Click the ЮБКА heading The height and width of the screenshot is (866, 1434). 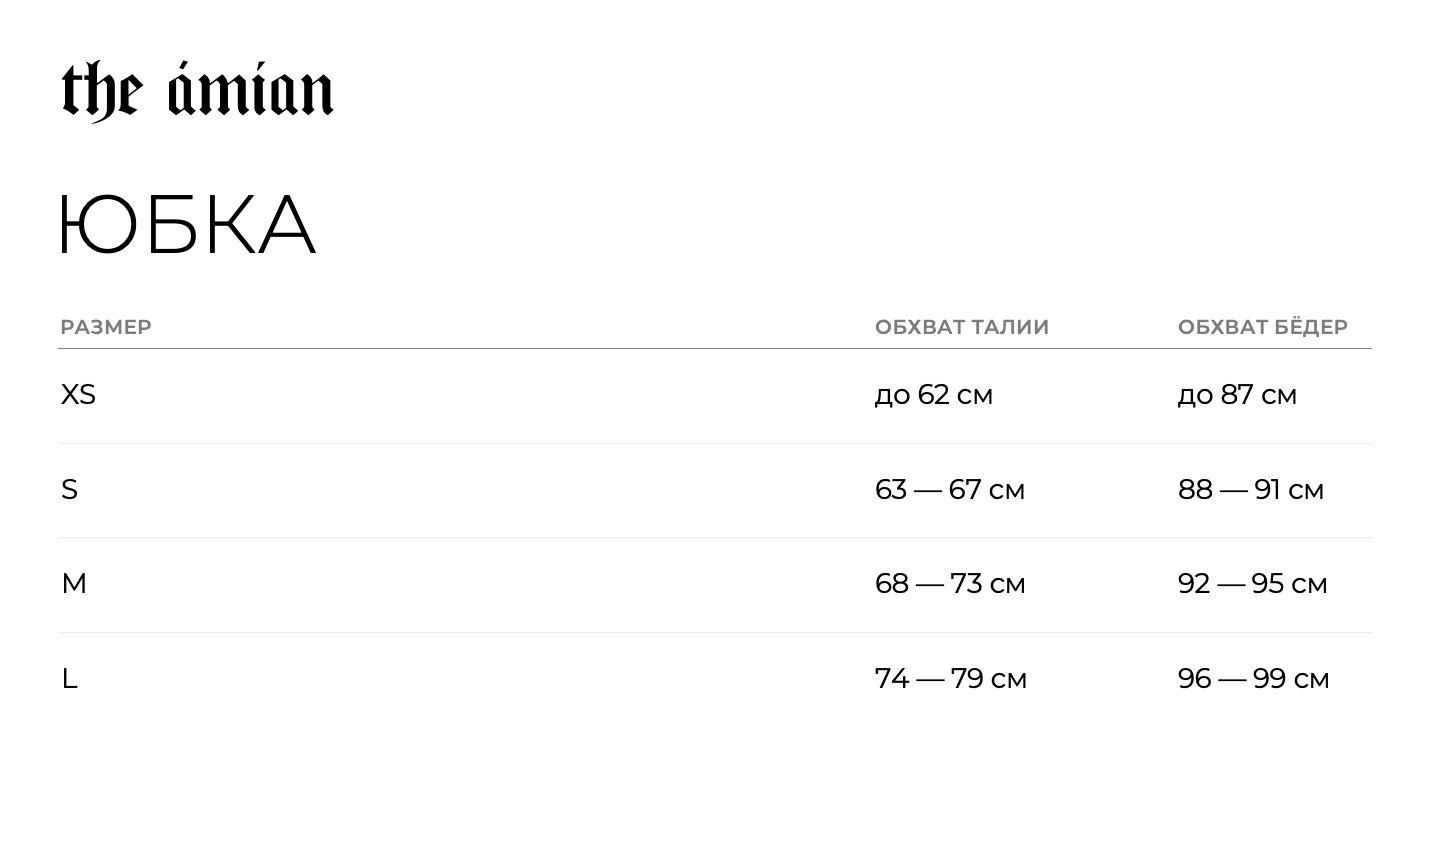(x=187, y=225)
